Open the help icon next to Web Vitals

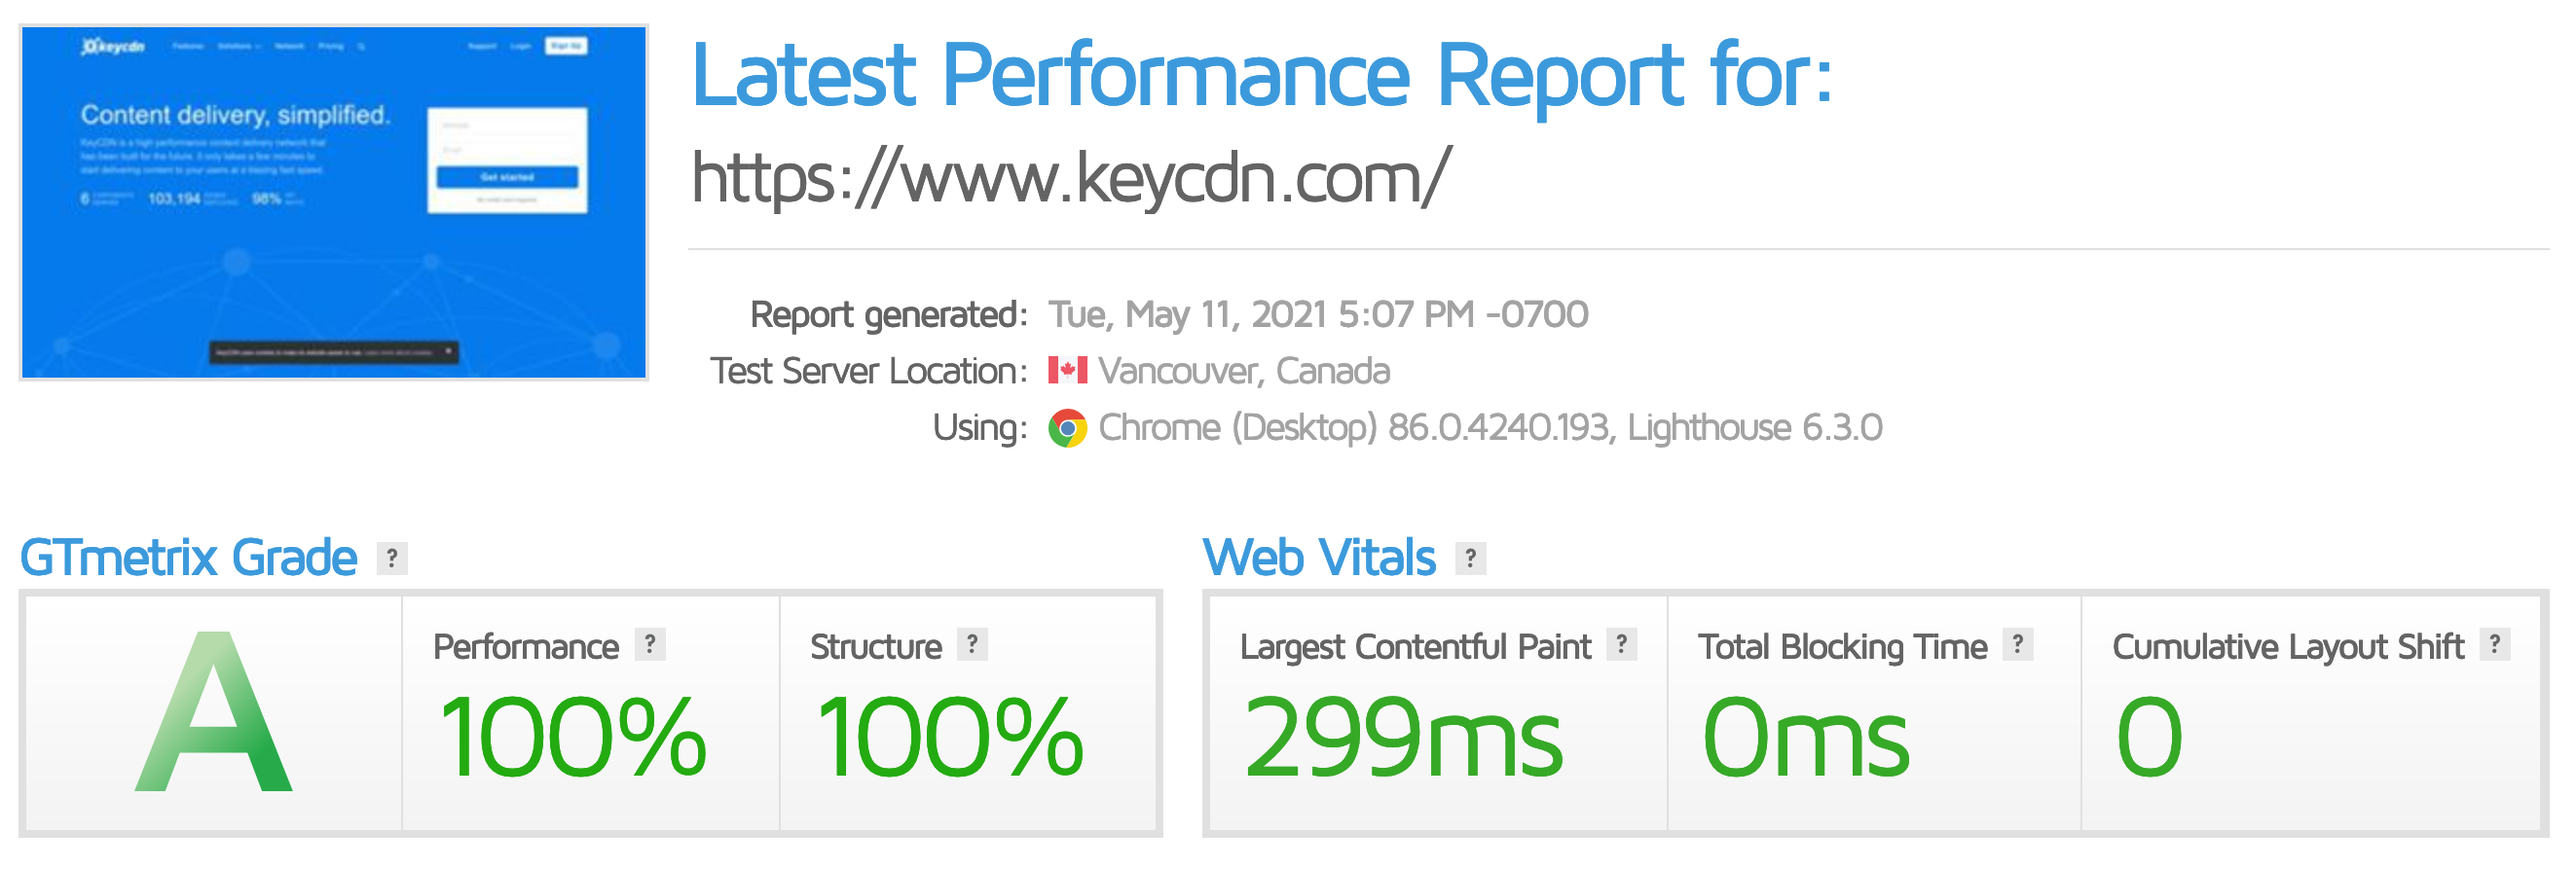pos(1470,558)
